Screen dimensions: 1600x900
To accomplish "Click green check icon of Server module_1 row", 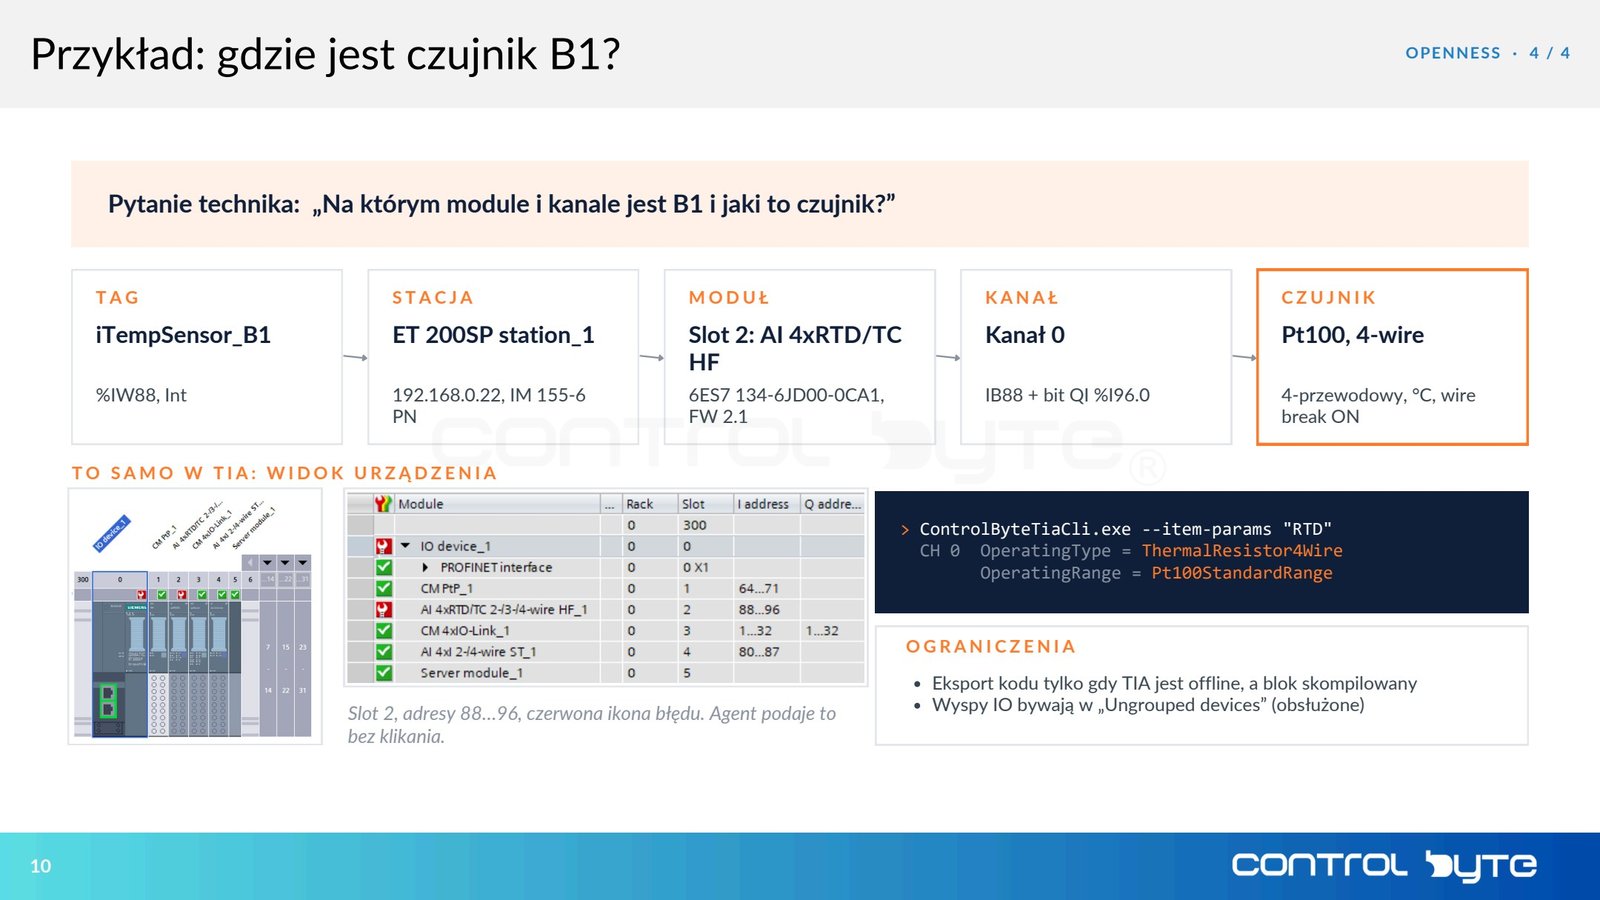I will 383,672.
